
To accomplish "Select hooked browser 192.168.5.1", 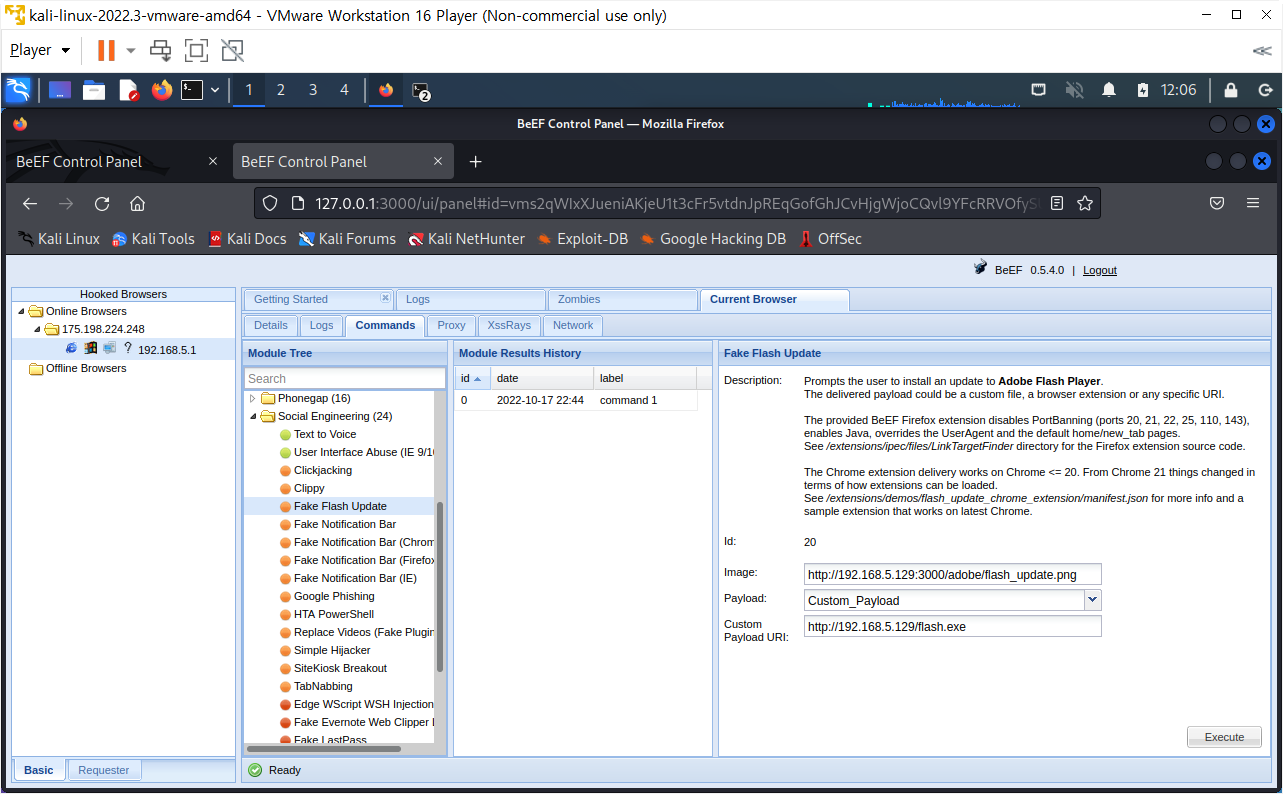I will 167,350.
